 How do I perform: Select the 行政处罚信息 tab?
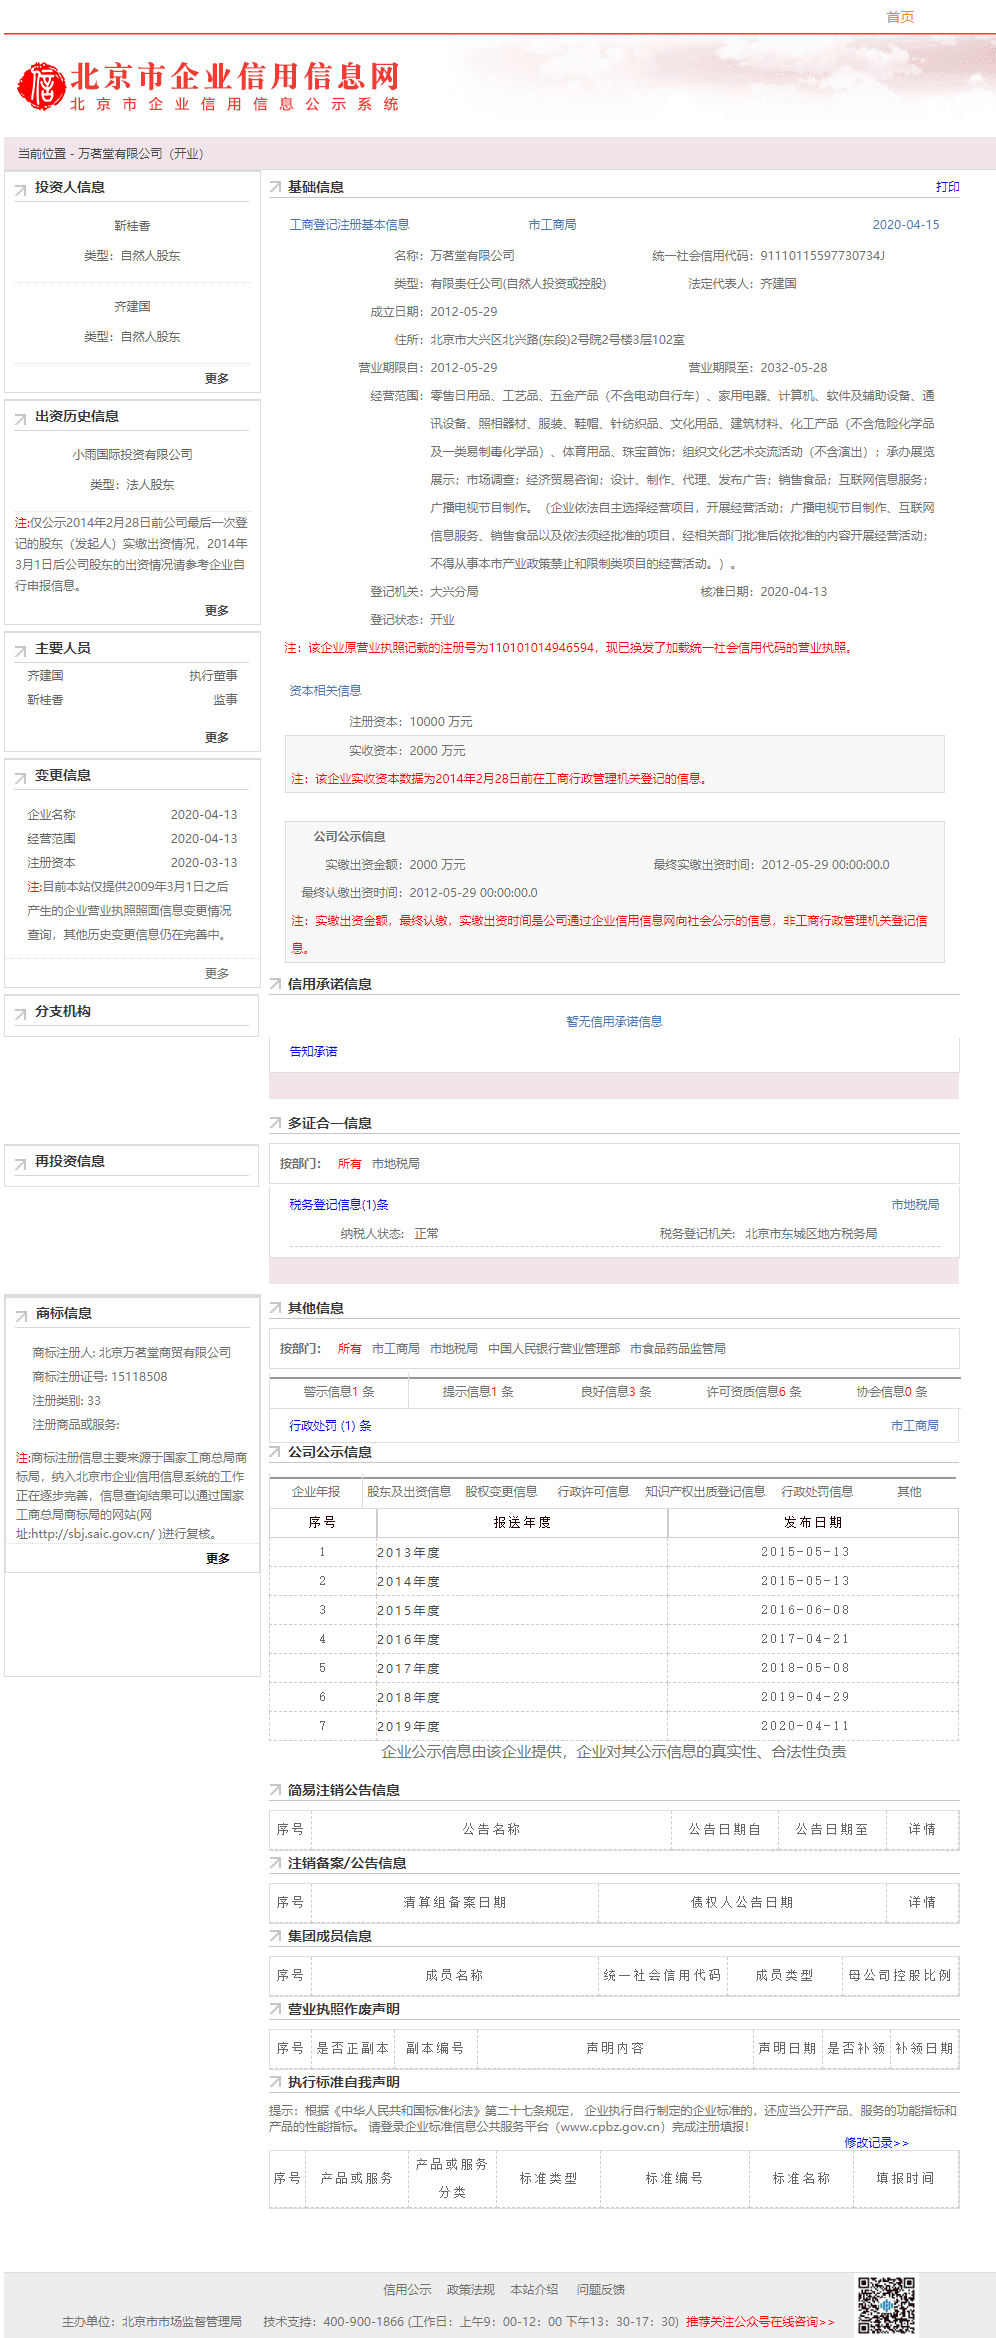point(817,1492)
